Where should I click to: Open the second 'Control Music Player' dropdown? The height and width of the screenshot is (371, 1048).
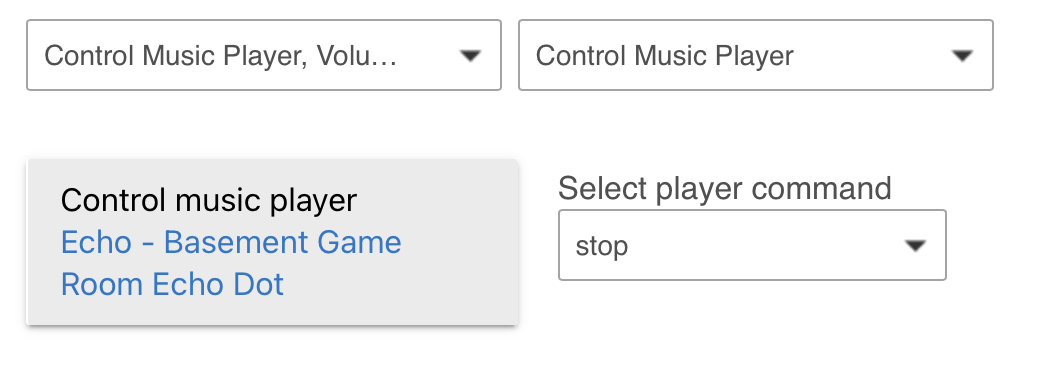756,55
